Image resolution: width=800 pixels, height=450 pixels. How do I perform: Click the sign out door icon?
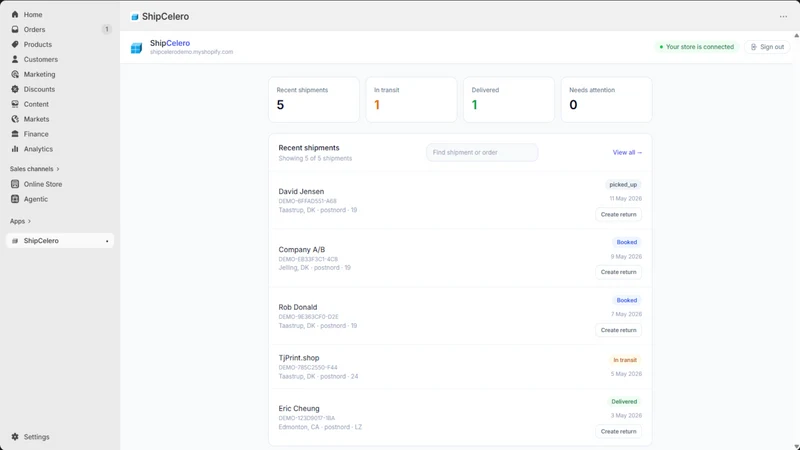tap(754, 47)
